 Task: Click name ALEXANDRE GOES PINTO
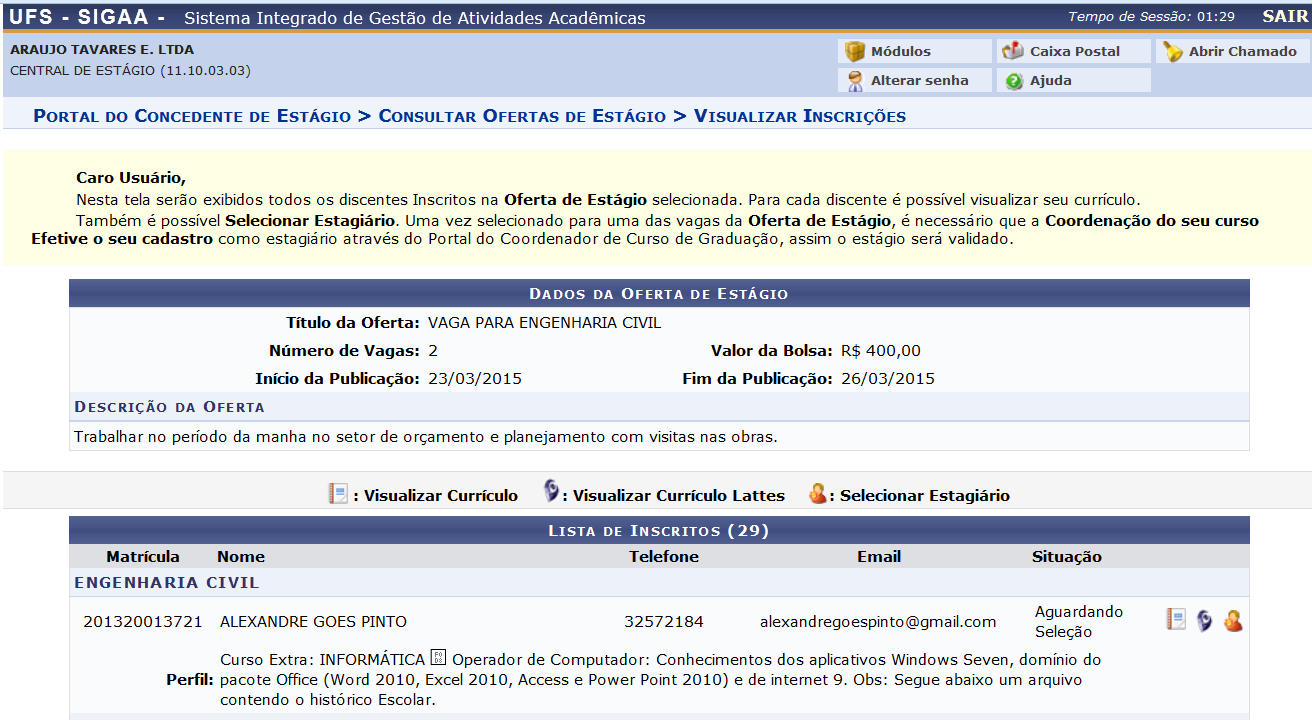pyautogui.click(x=313, y=622)
